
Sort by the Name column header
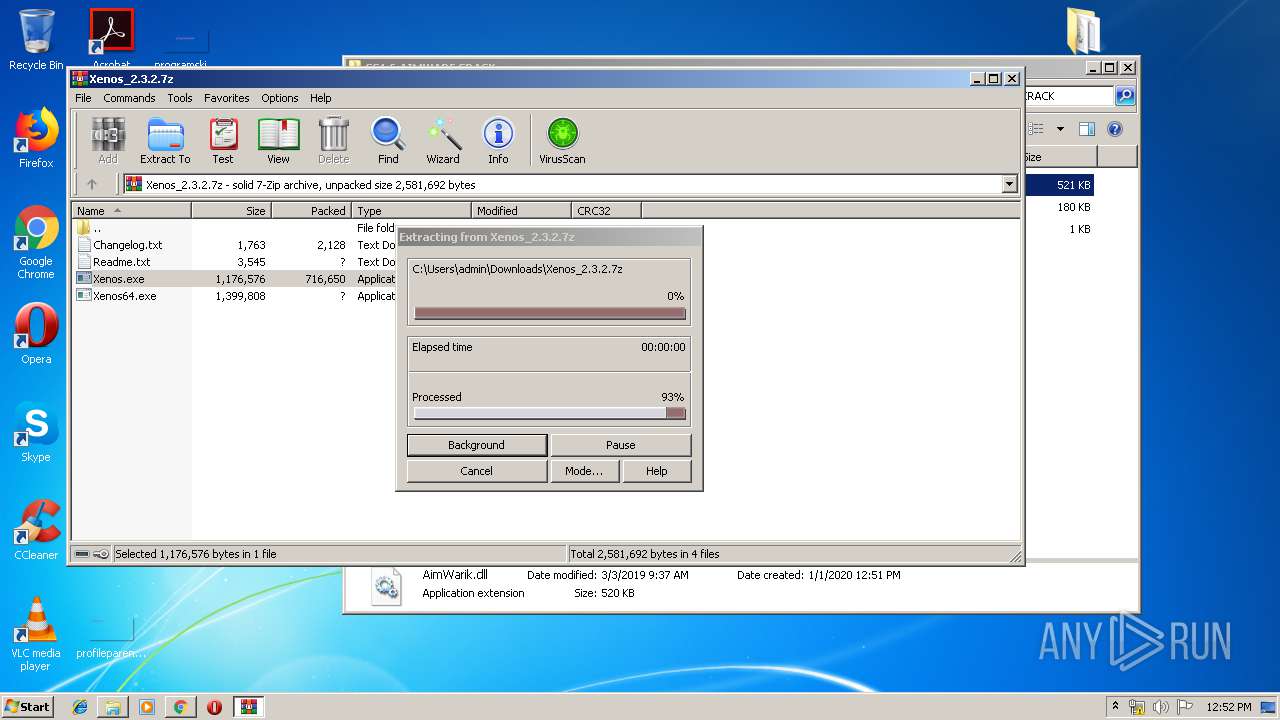point(131,211)
